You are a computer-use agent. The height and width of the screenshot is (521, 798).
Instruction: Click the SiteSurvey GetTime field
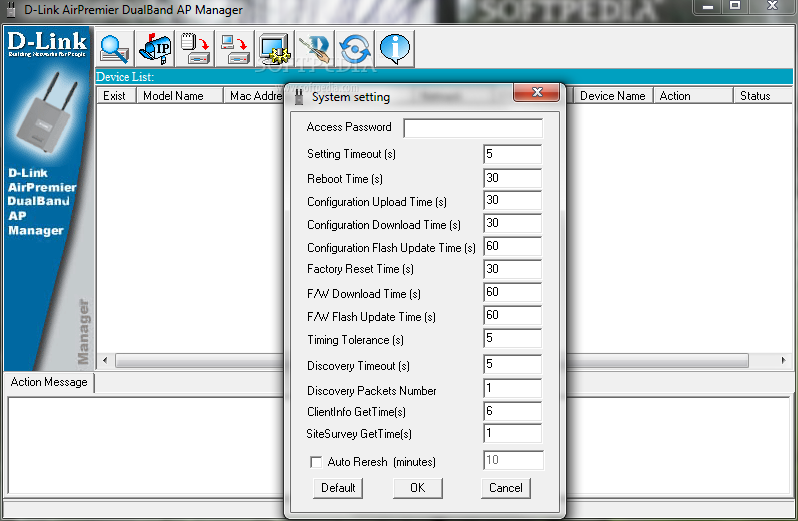(512, 433)
